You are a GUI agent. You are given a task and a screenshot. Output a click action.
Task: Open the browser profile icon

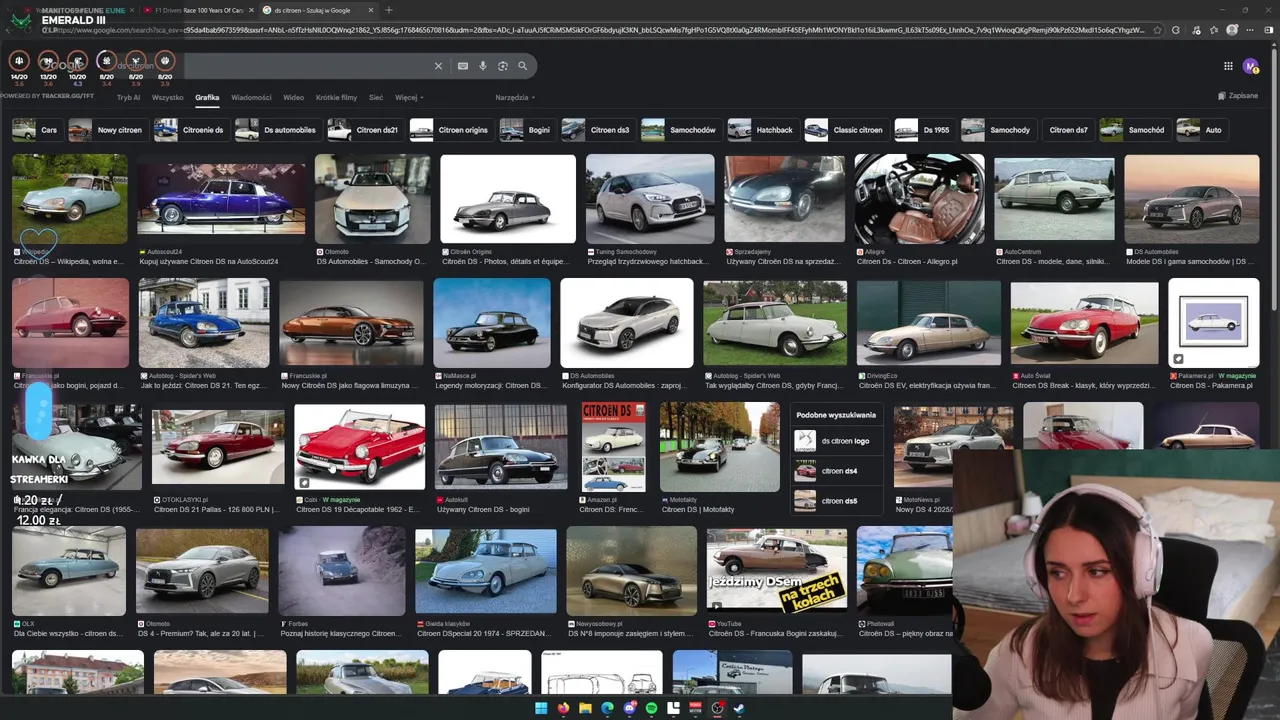(x=1233, y=30)
